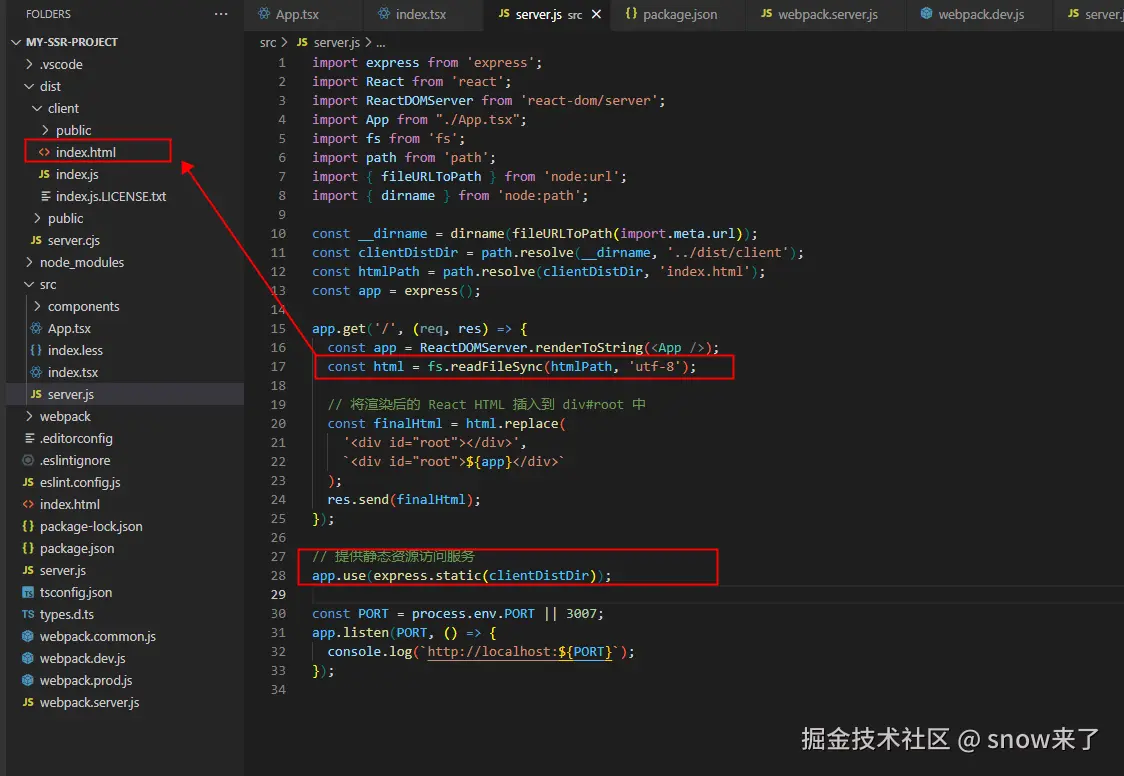Click the src breadcrumb segment
The width and height of the screenshot is (1124, 776).
pos(267,43)
